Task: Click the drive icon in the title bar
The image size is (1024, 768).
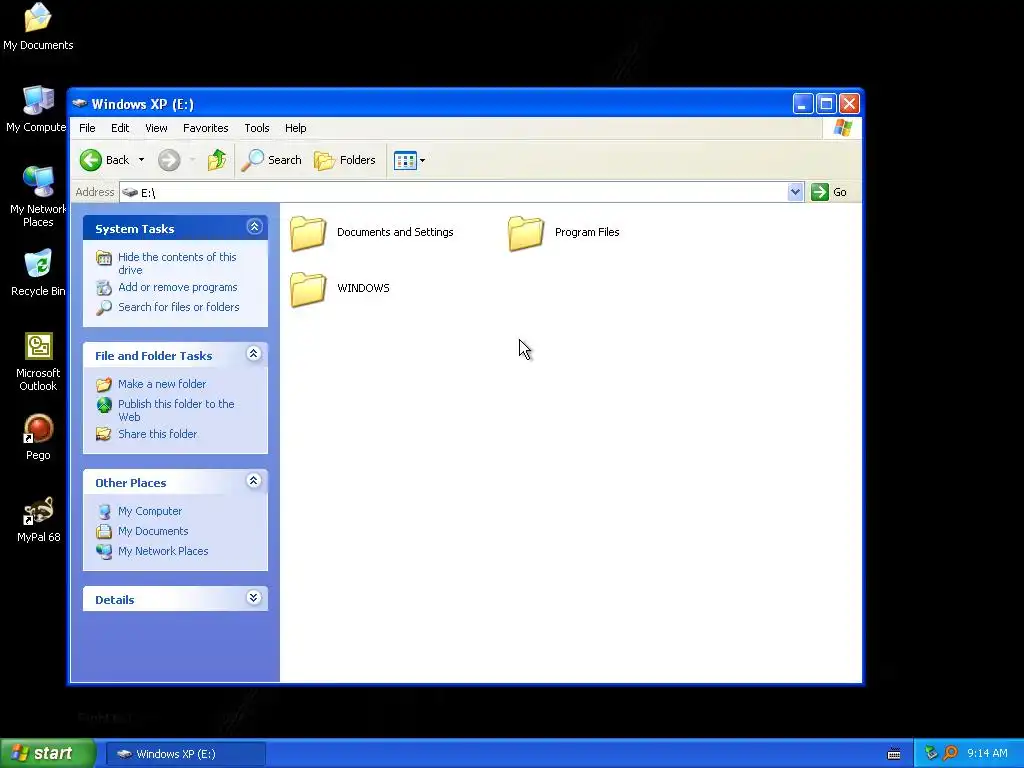Action: (80, 103)
